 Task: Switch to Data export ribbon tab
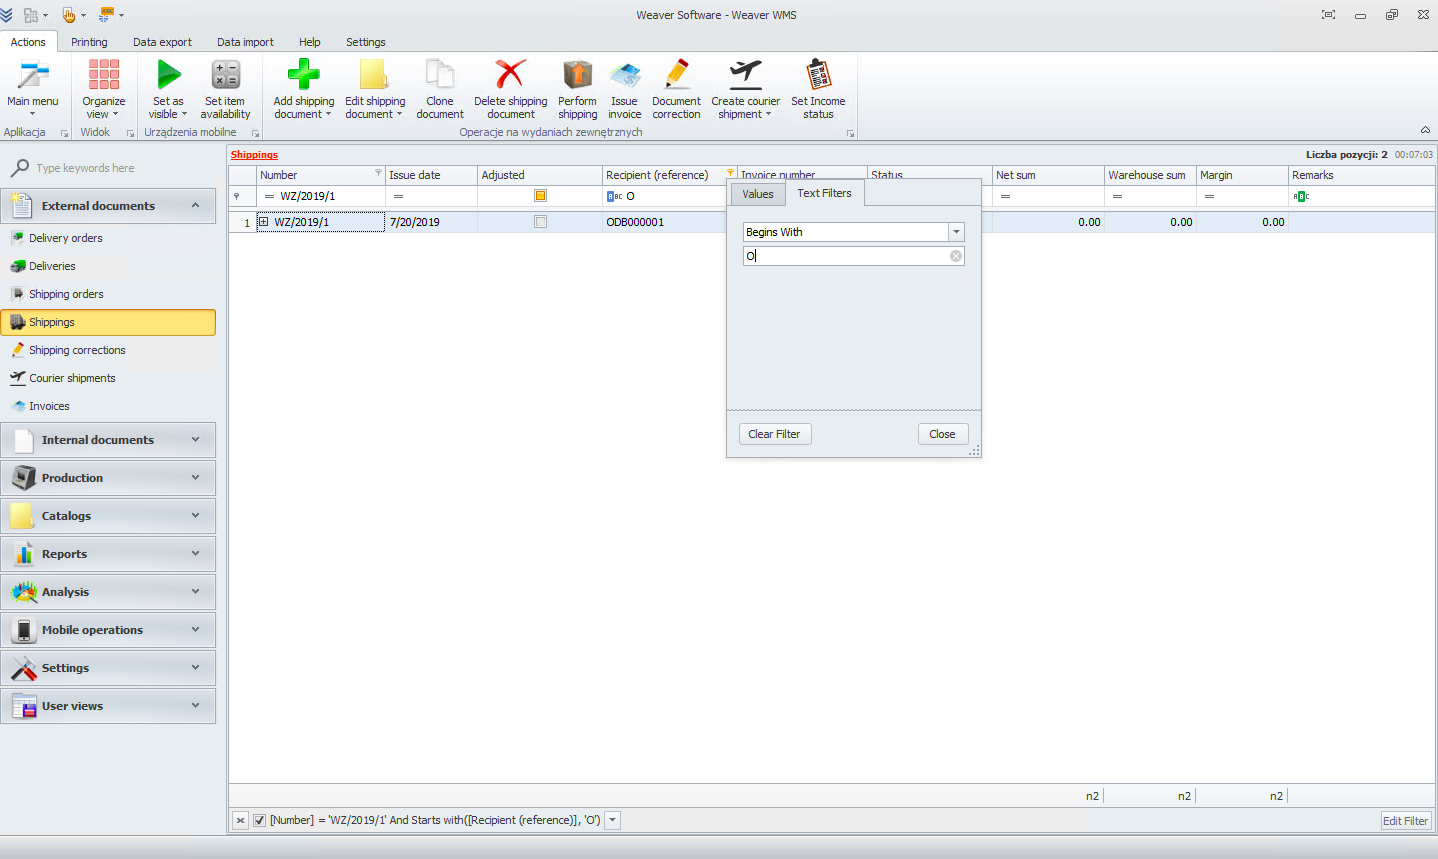click(162, 42)
